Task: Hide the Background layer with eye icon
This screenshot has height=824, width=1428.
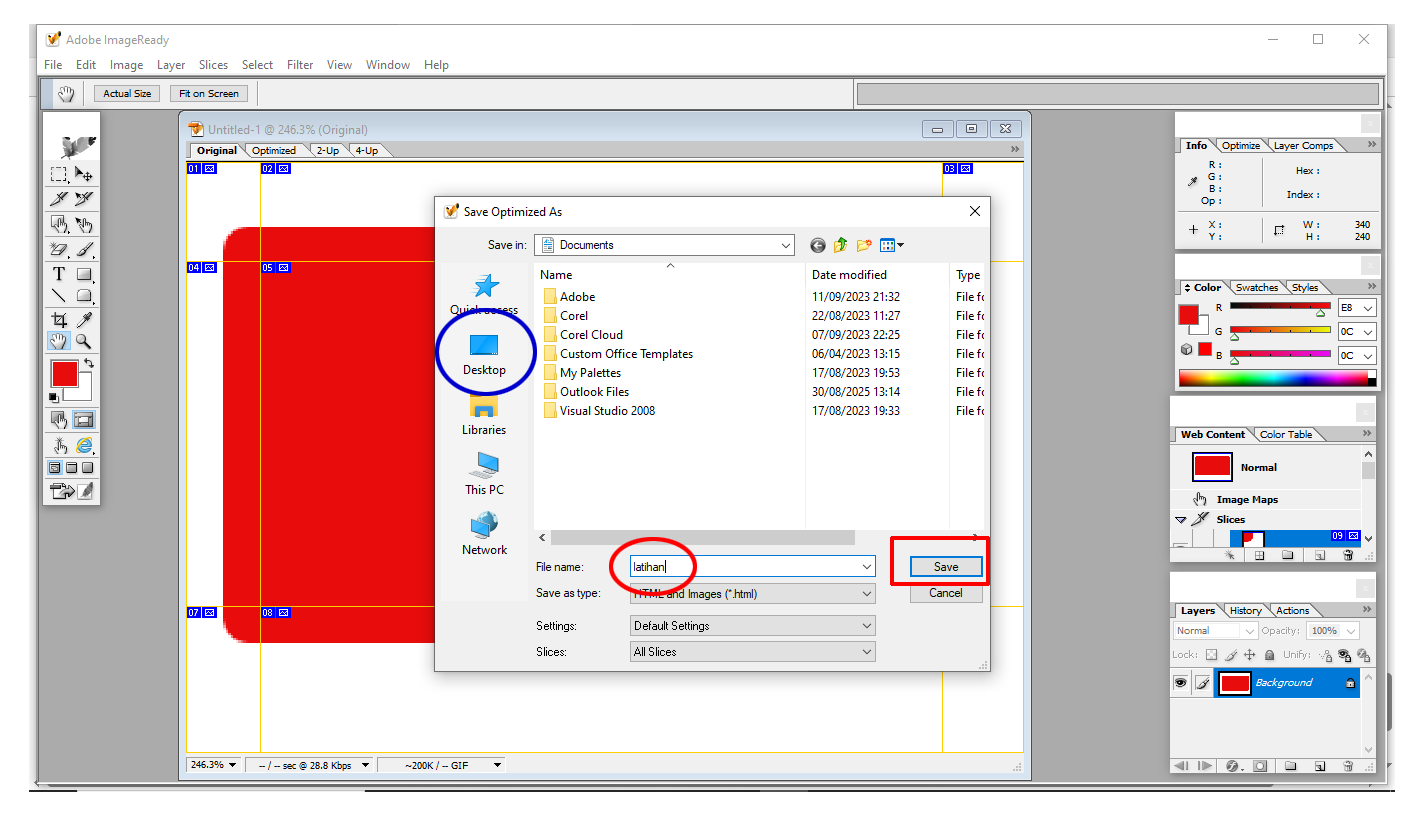Action: click(1180, 683)
